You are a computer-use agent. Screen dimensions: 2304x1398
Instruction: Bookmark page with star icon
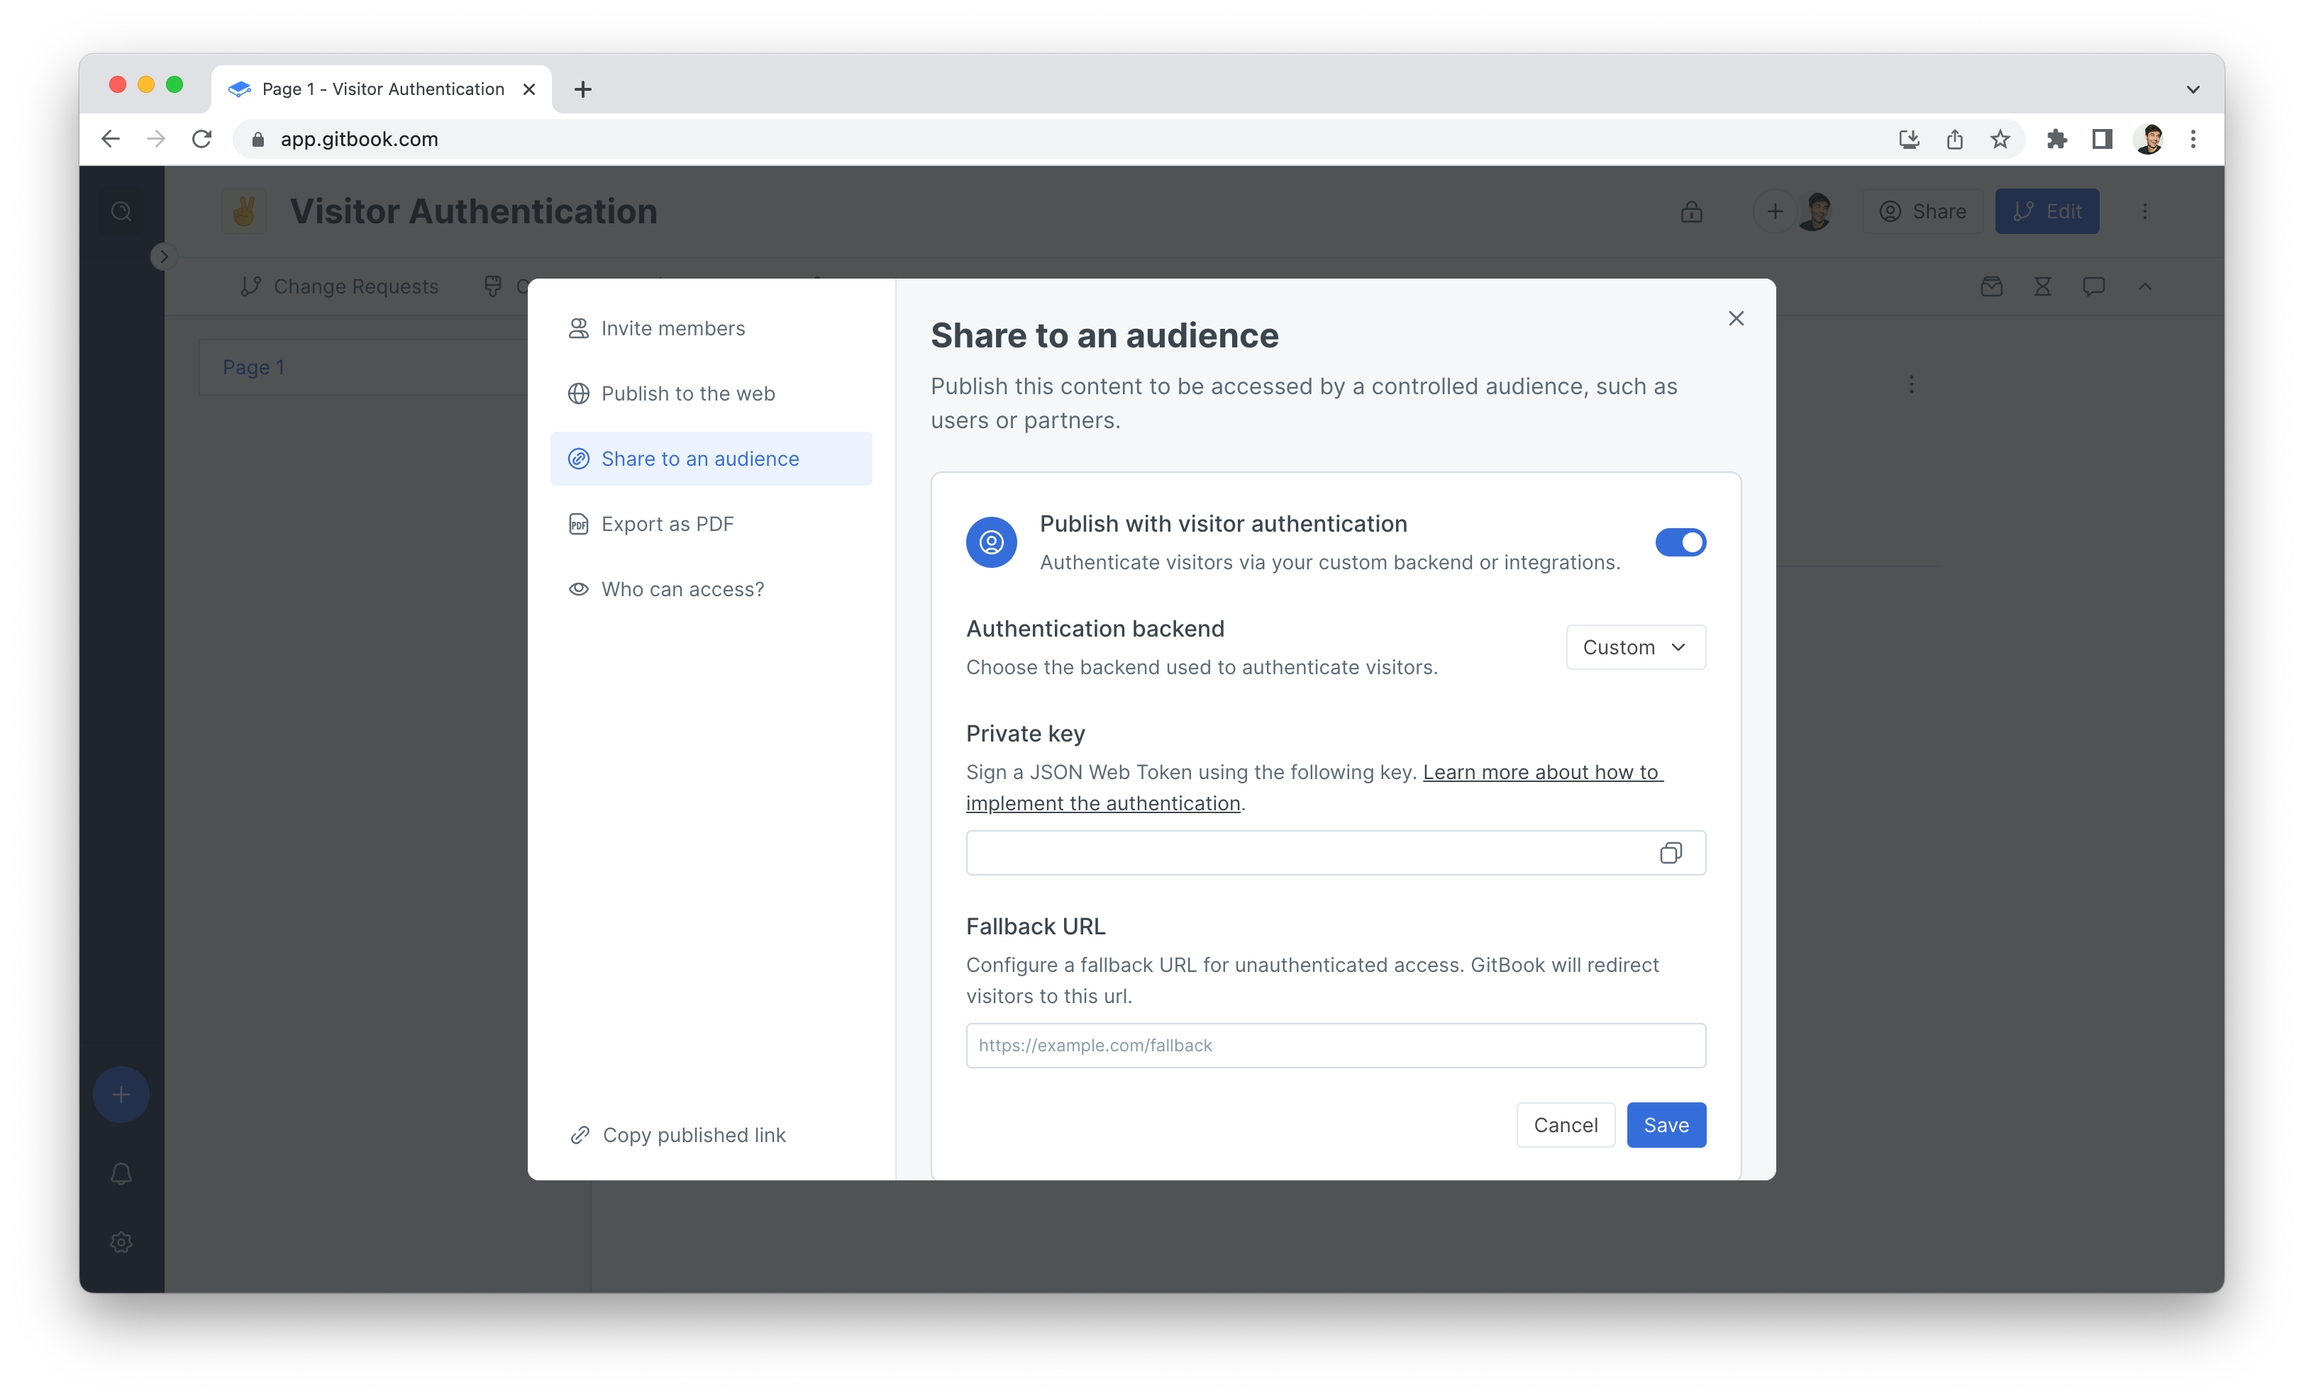(x=2000, y=139)
